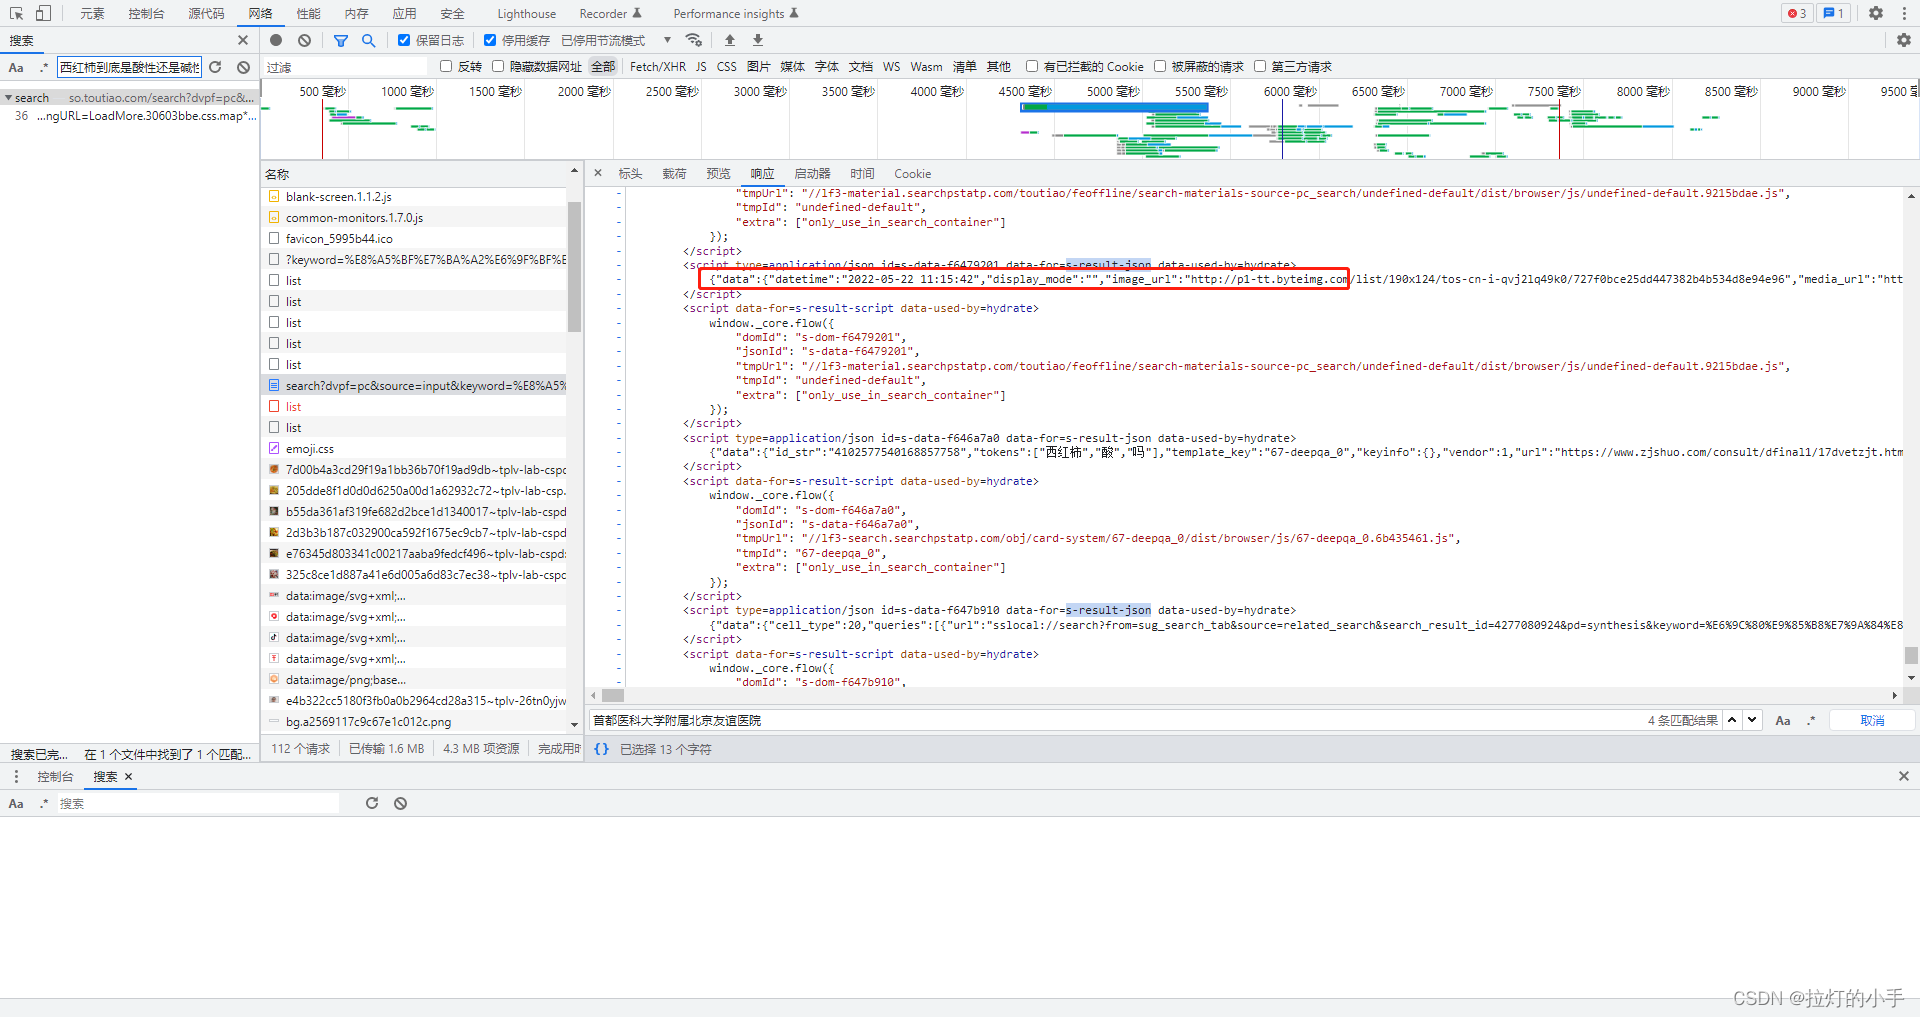Close the drawer 搜索 tab
This screenshot has width=1920, height=1017.
[x=128, y=776]
